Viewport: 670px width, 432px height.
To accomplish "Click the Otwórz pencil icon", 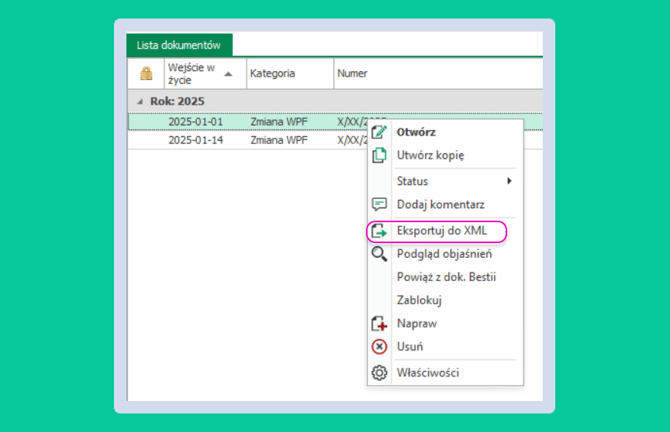I will [379, 132].
